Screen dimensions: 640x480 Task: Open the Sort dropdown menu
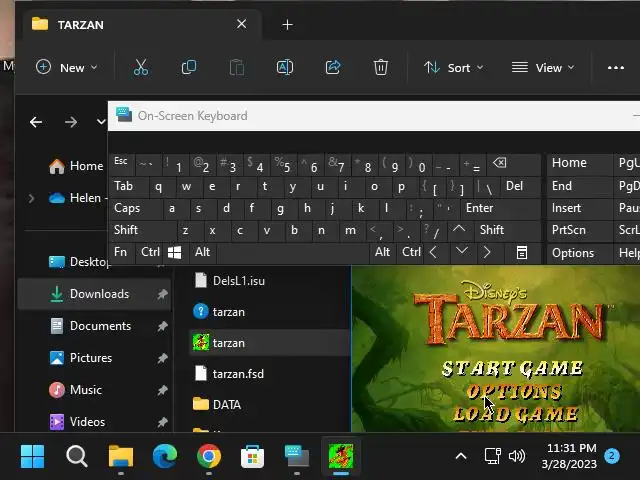tap(453, 67)
